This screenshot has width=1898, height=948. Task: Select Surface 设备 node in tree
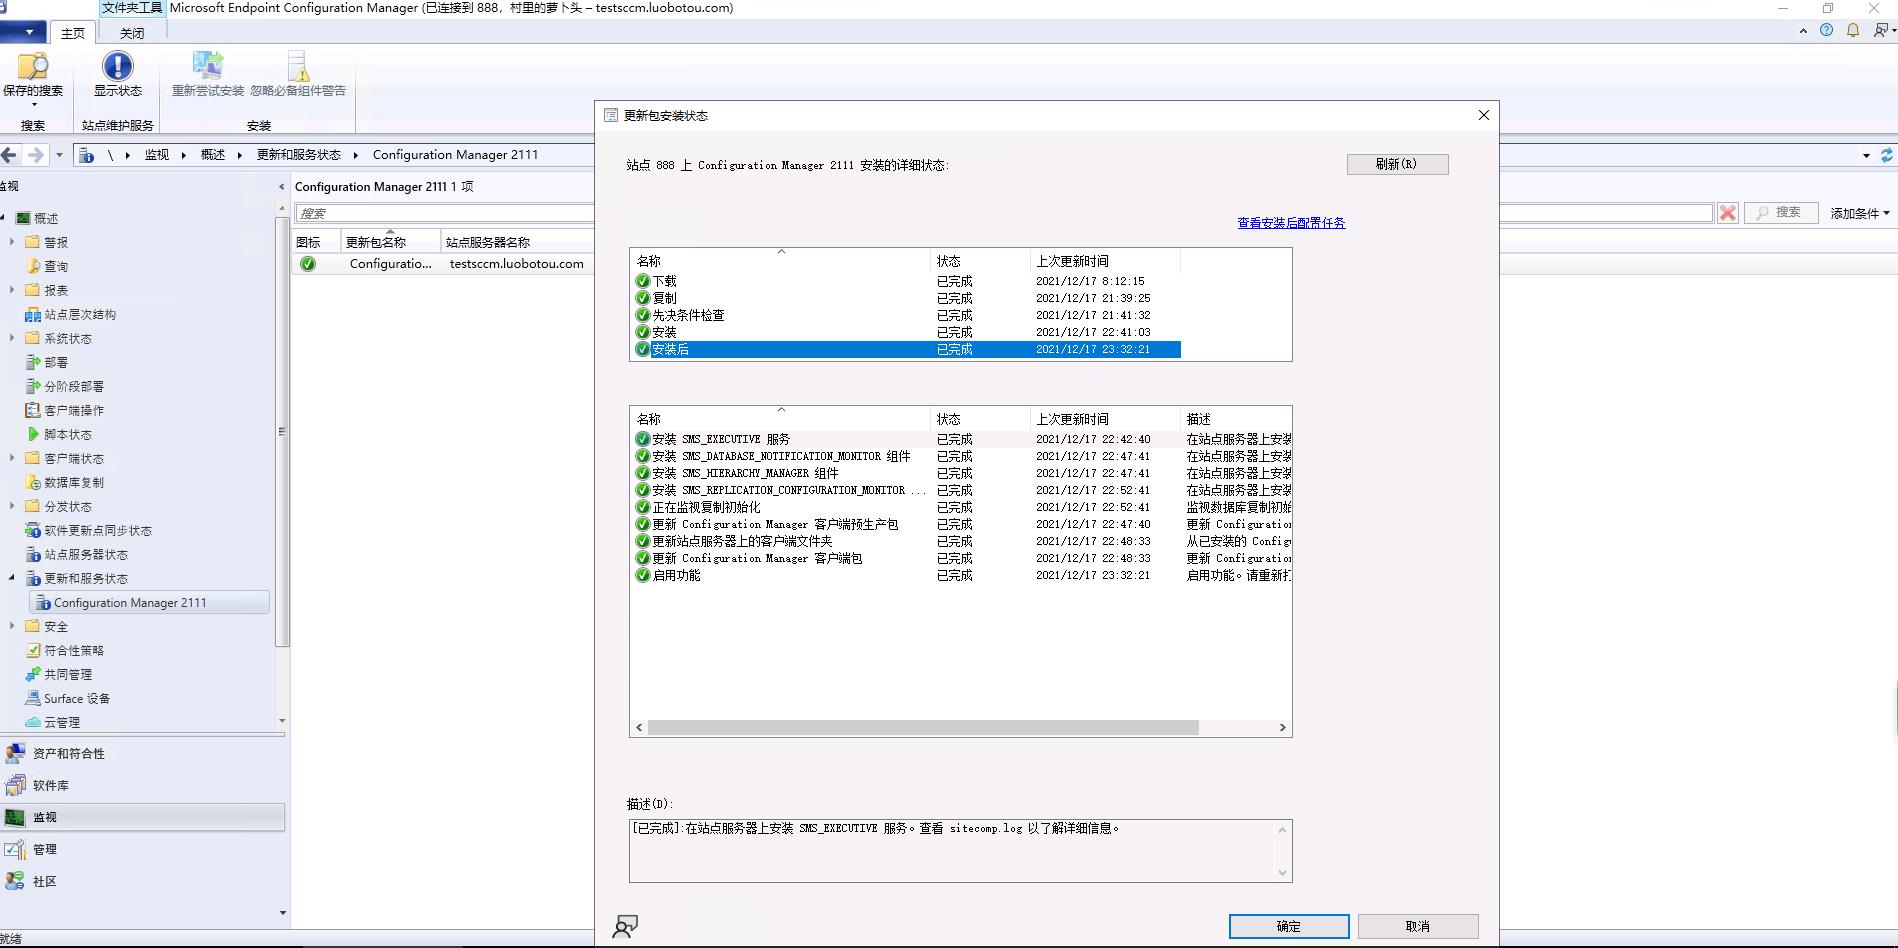77,698
